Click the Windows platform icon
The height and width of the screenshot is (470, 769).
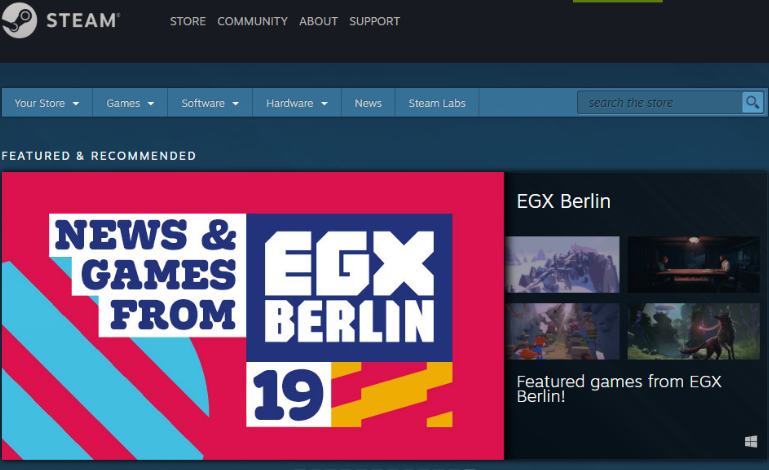click(751, 442)
